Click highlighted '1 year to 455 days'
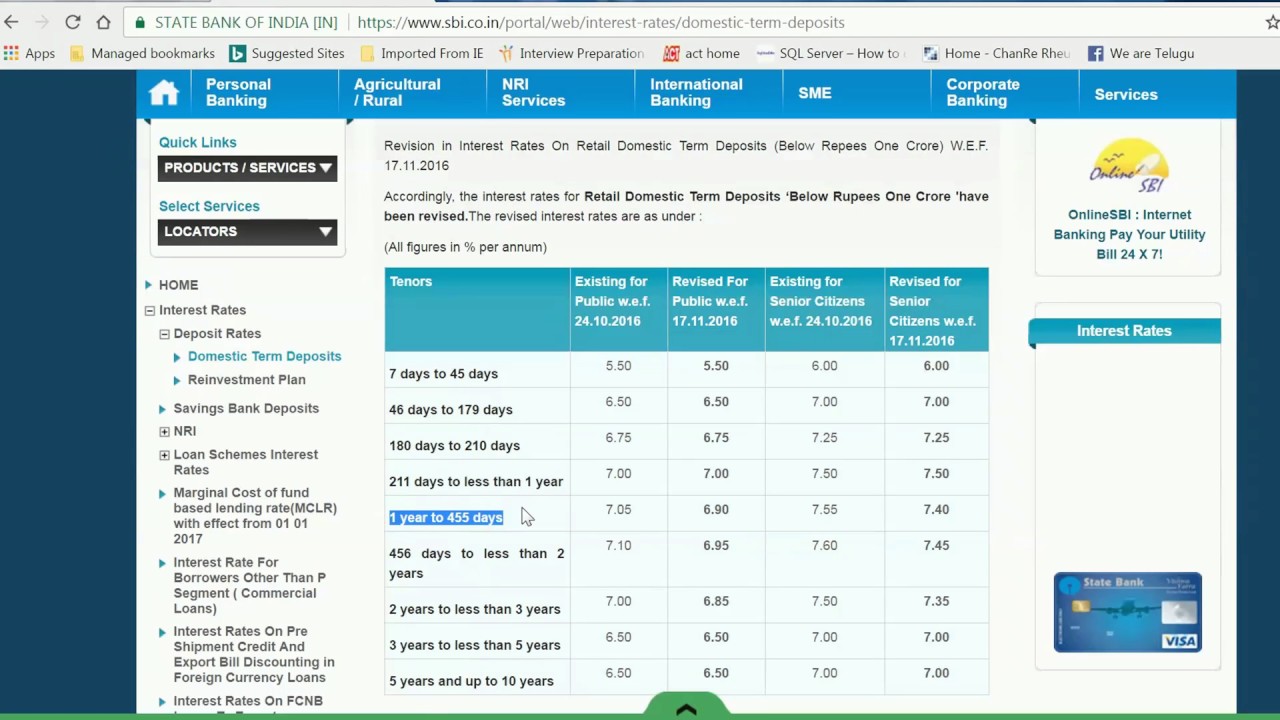This screenshot has width=1280, height=720. (x=446, y=518)
